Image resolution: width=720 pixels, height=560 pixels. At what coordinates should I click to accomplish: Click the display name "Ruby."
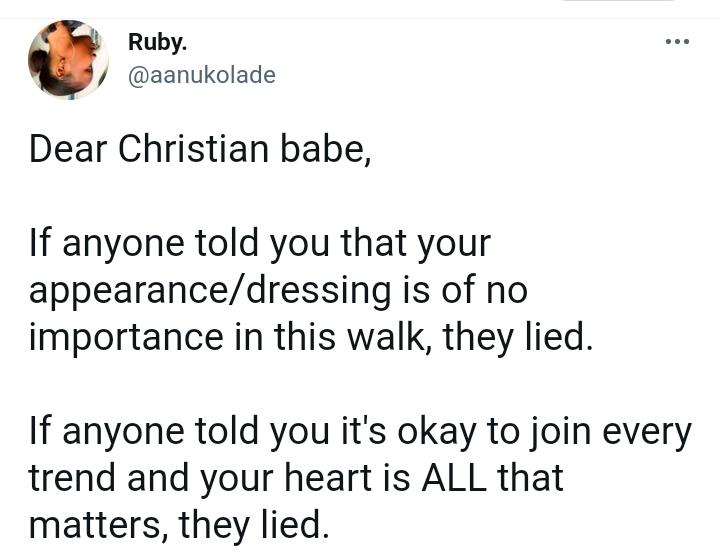[158, 42]
